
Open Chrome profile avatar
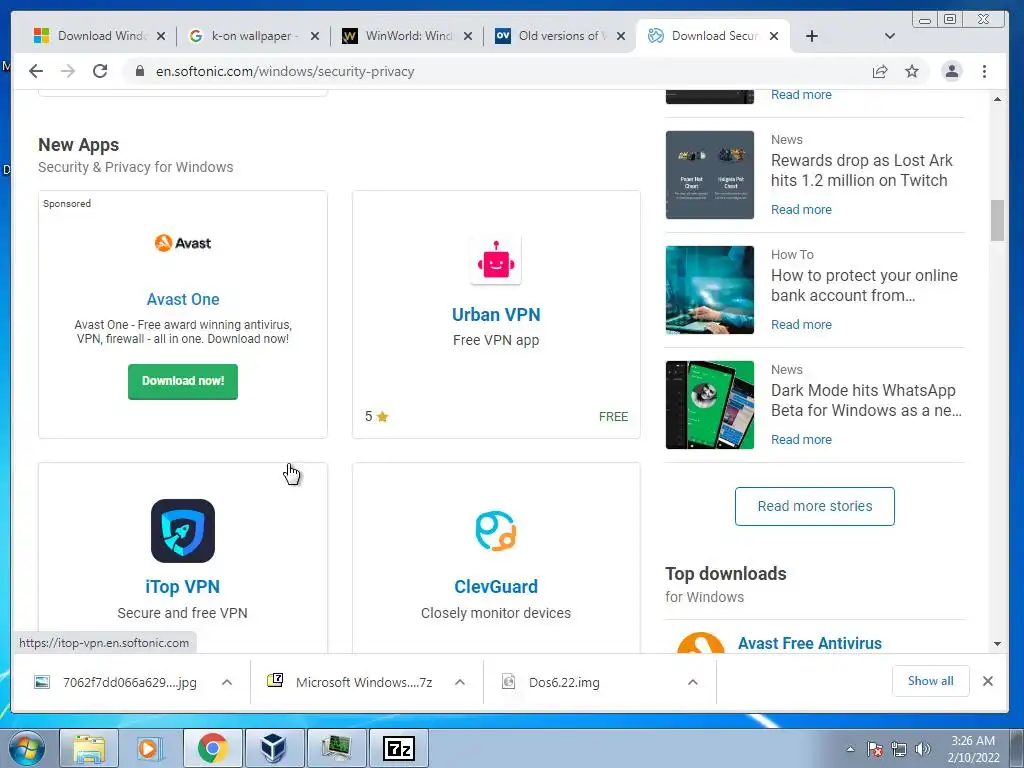pyautogui.click(x=952, y=71)
